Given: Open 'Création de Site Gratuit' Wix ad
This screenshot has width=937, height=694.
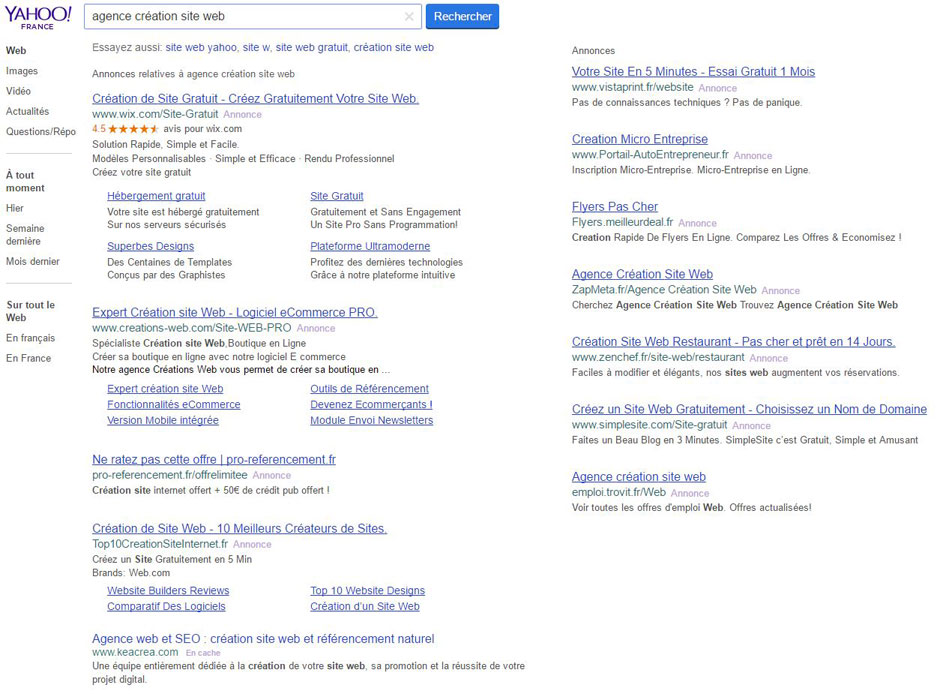Looking at the screenshot, I should tap(255, 99).
